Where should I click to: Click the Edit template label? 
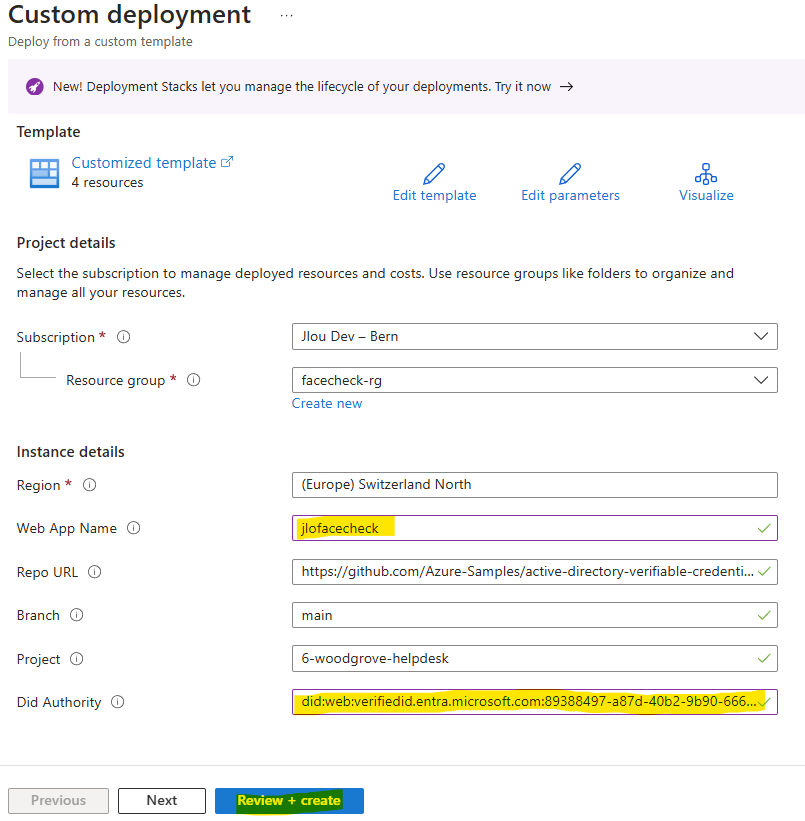pyautogui.click(x=435, y=195)
